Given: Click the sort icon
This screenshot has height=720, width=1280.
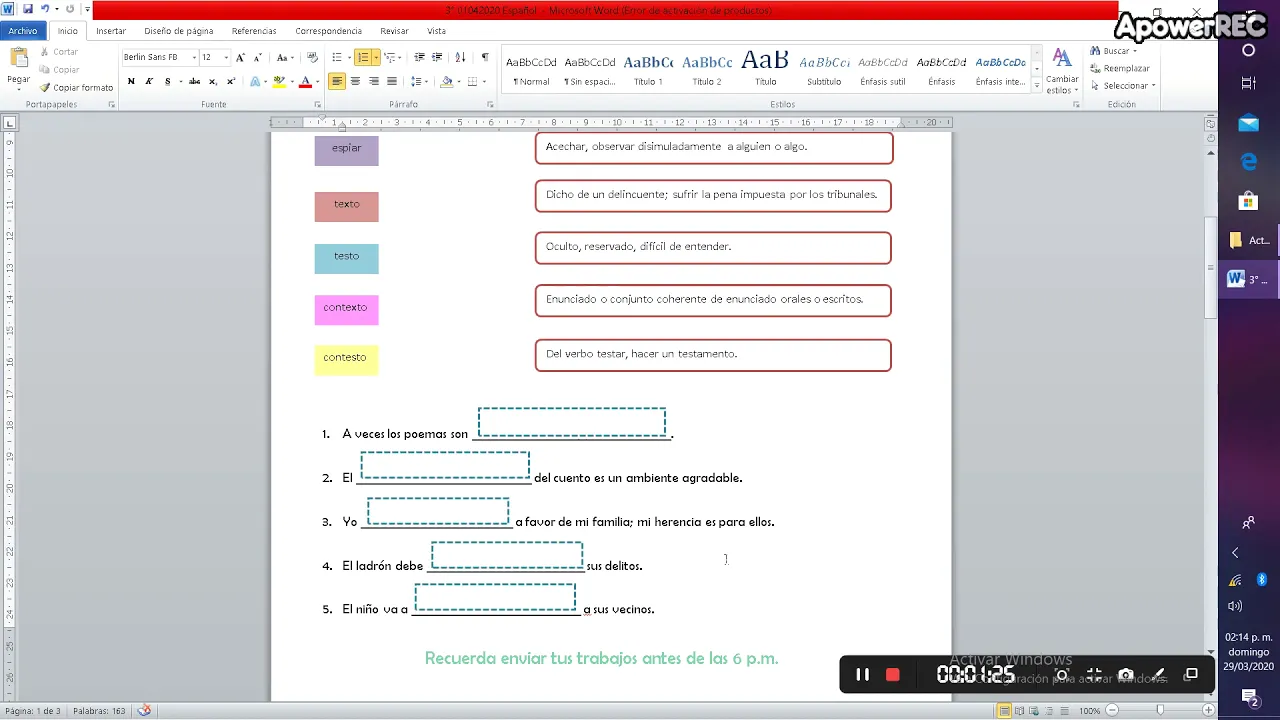Looking at the screenshot, I should [x=460, y=58].
